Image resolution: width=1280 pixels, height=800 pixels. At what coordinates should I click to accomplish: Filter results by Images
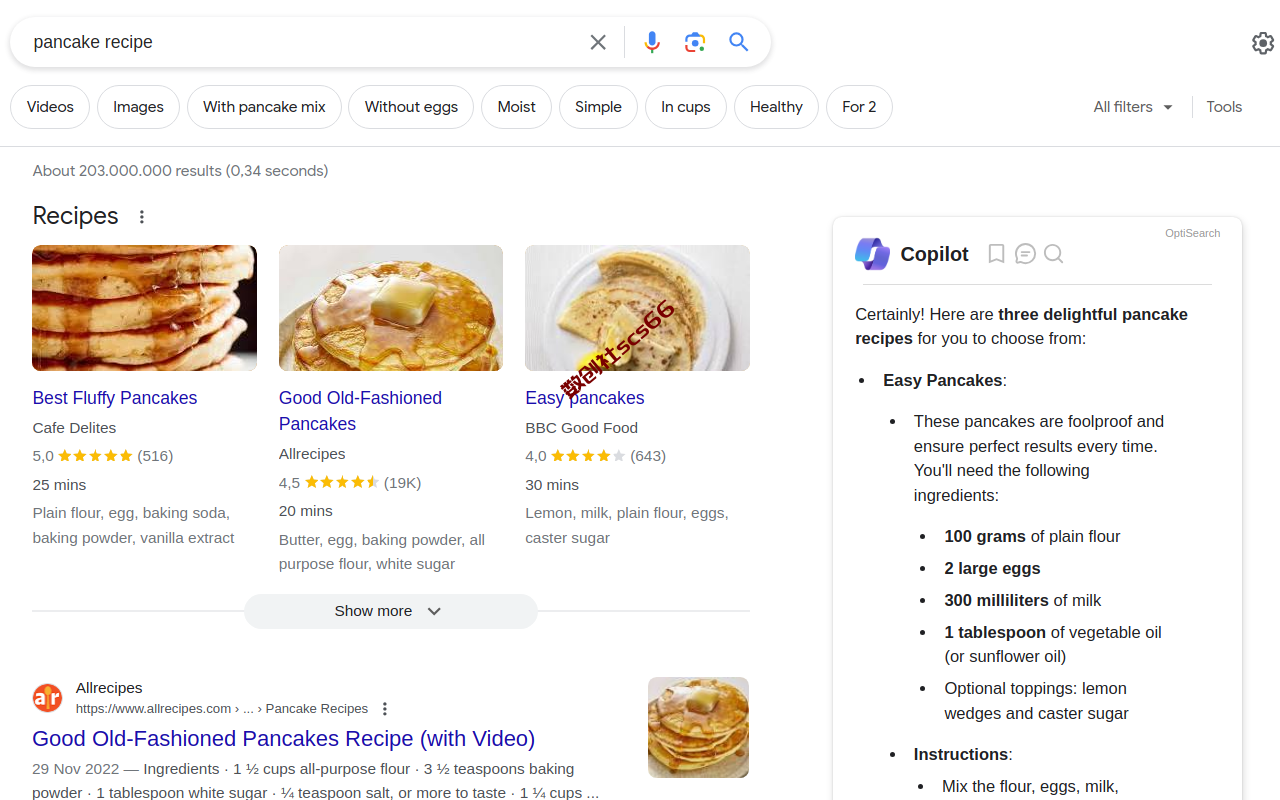tap(138, 107)
